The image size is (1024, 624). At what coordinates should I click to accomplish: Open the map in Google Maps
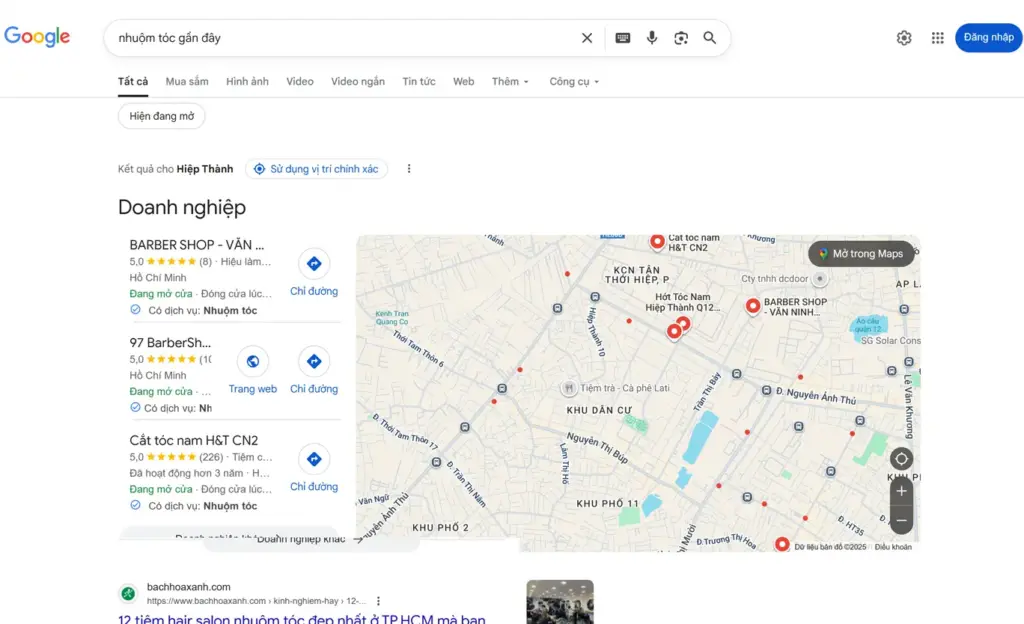862,253
